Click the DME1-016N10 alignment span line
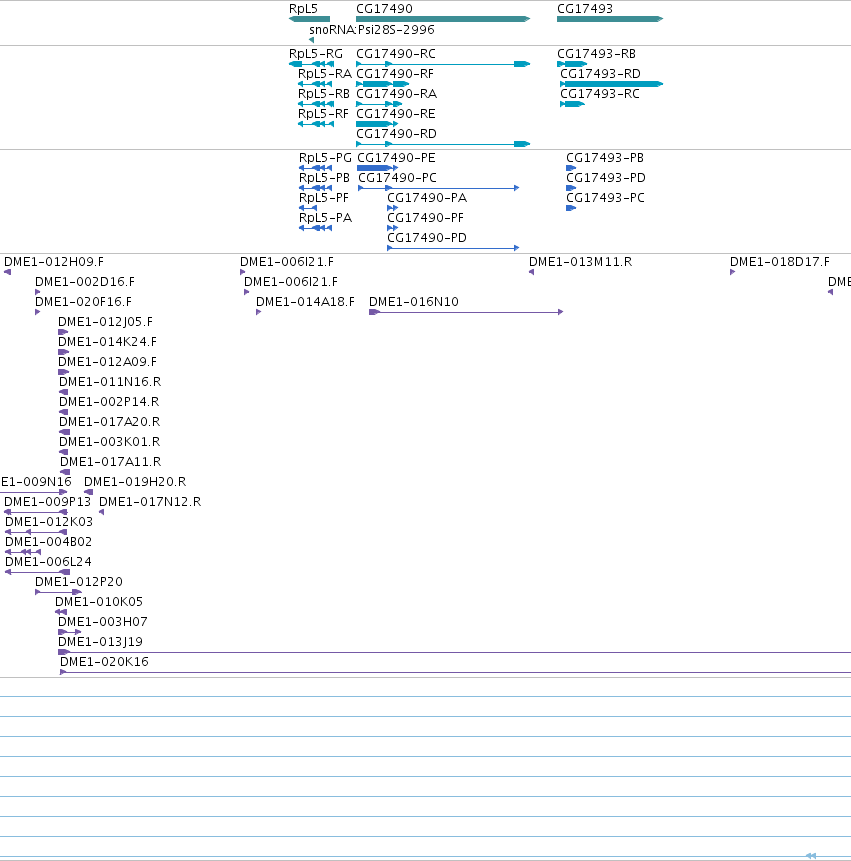Viewport: 851px width, 861px height. [x=466, y=312]
